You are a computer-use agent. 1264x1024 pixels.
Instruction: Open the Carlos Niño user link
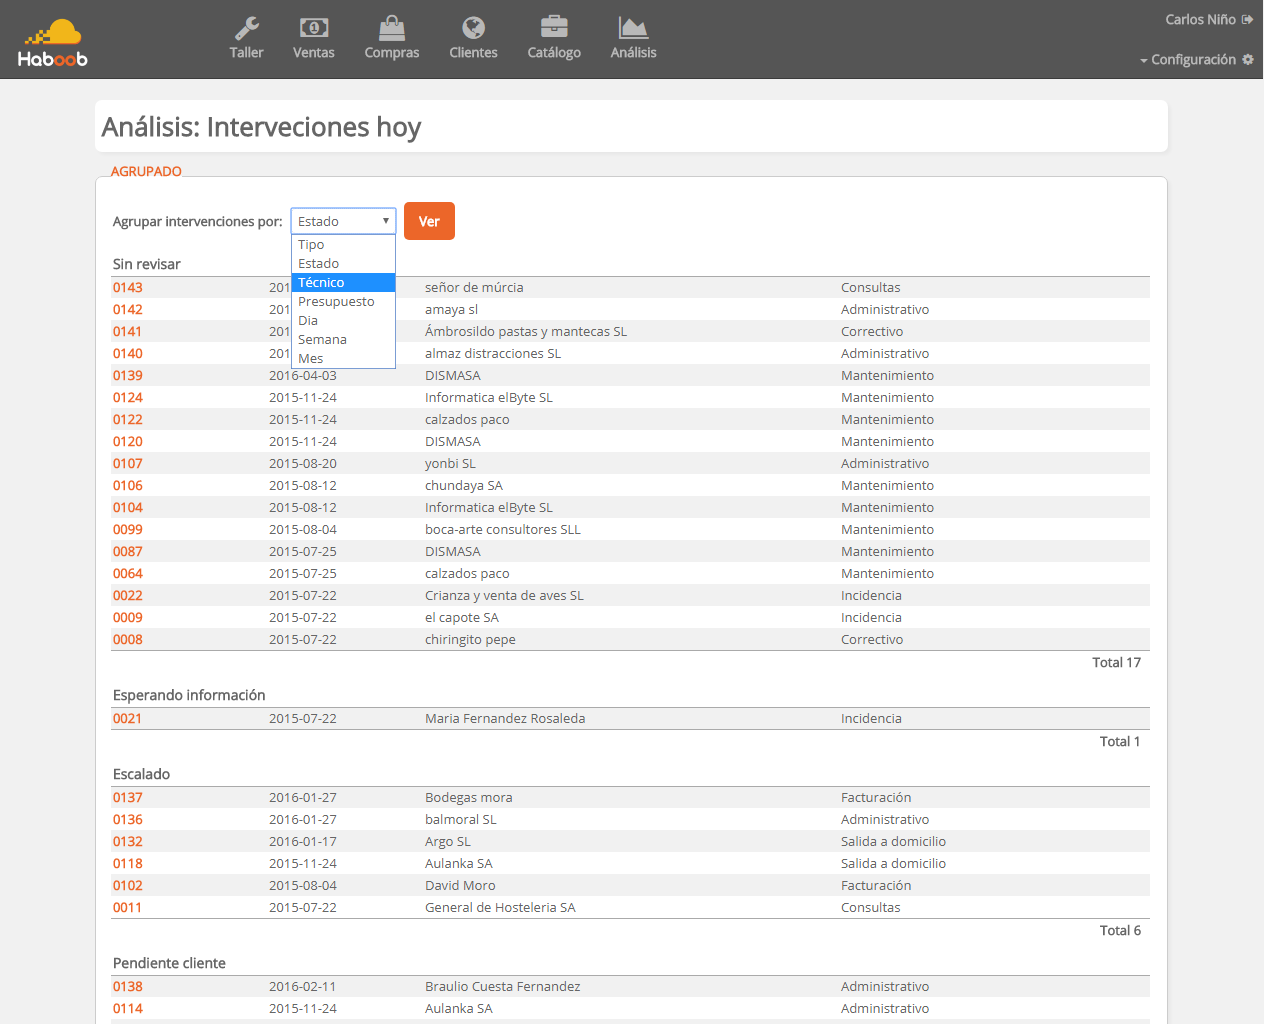[1200, 19]
